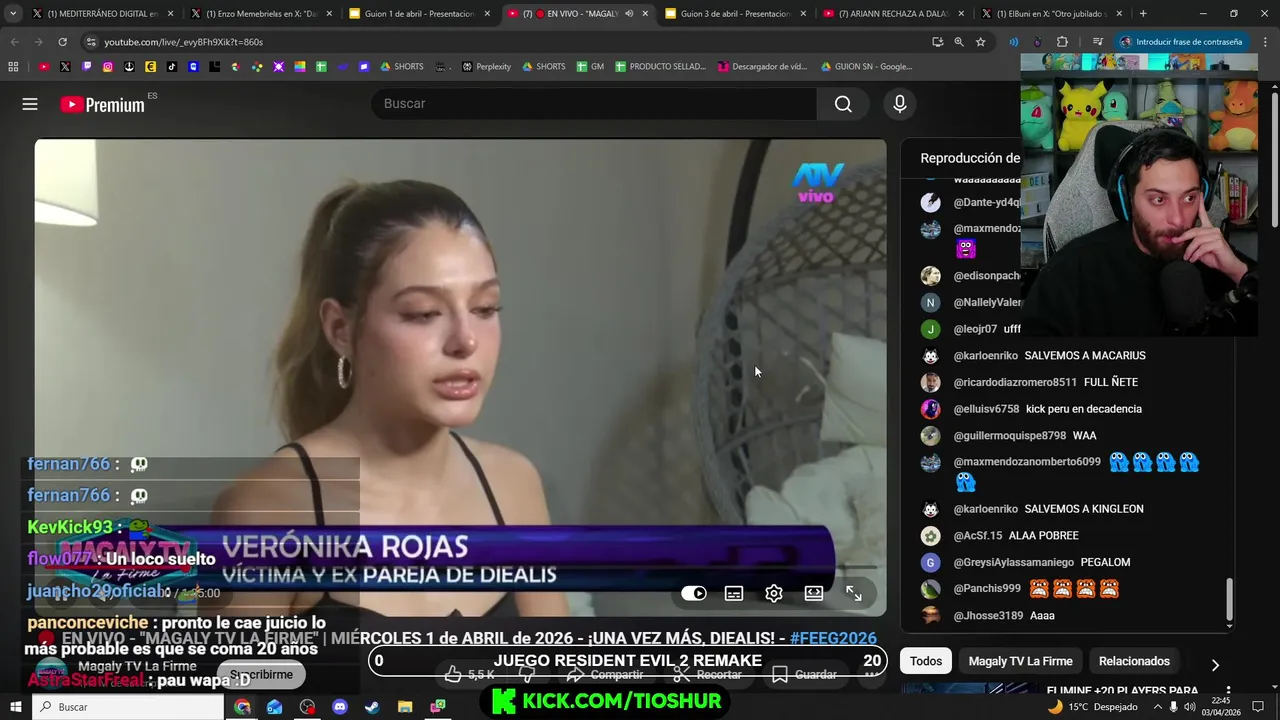1280x720 pixels.
Task: Select the Todos filter chip
Action: pos(926,661)
